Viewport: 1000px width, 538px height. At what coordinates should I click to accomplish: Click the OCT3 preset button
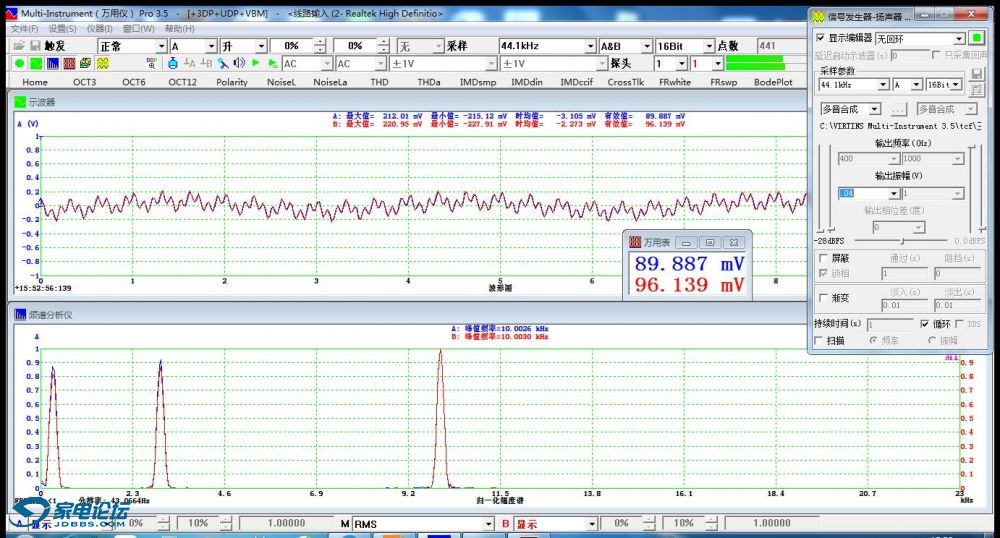point(84,82)
